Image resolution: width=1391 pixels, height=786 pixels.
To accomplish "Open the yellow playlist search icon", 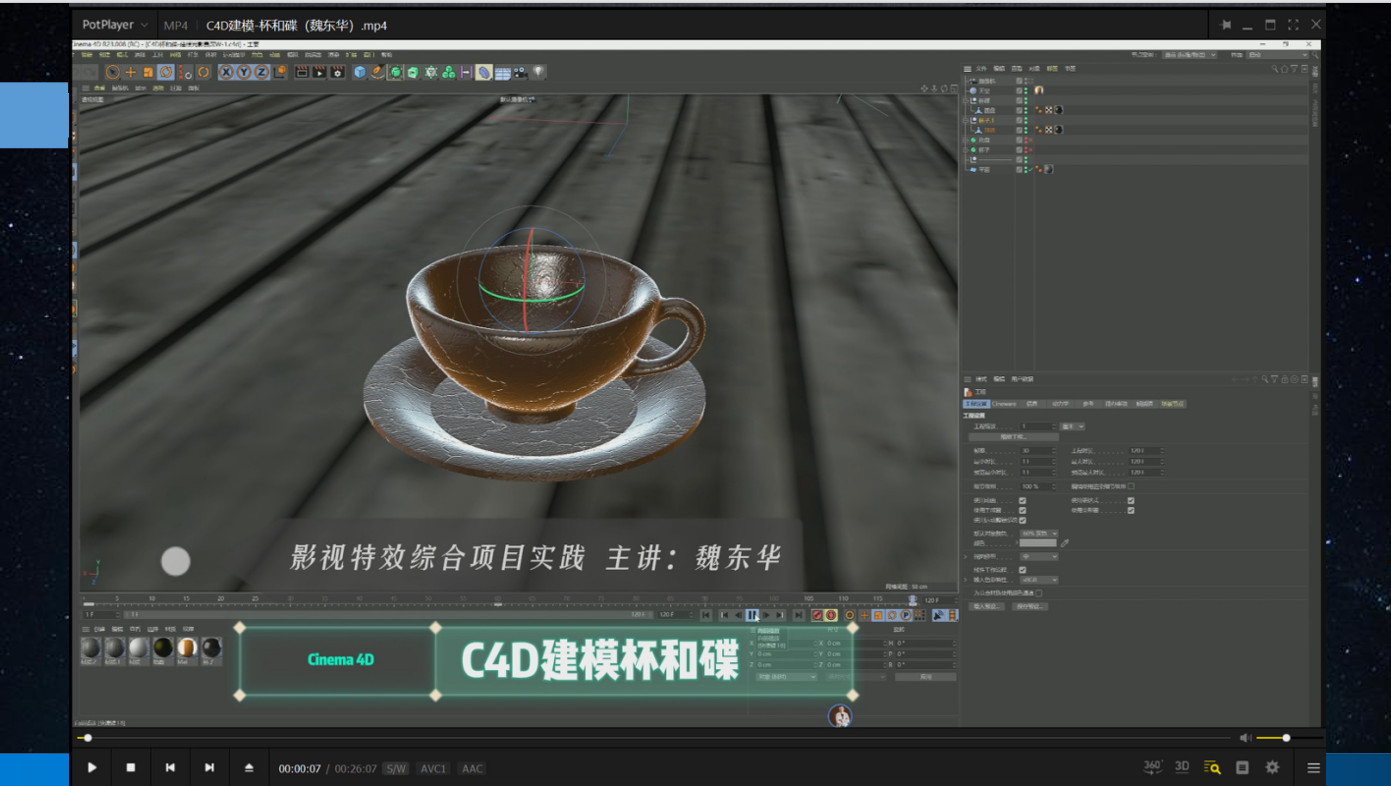I will 1212,768.
